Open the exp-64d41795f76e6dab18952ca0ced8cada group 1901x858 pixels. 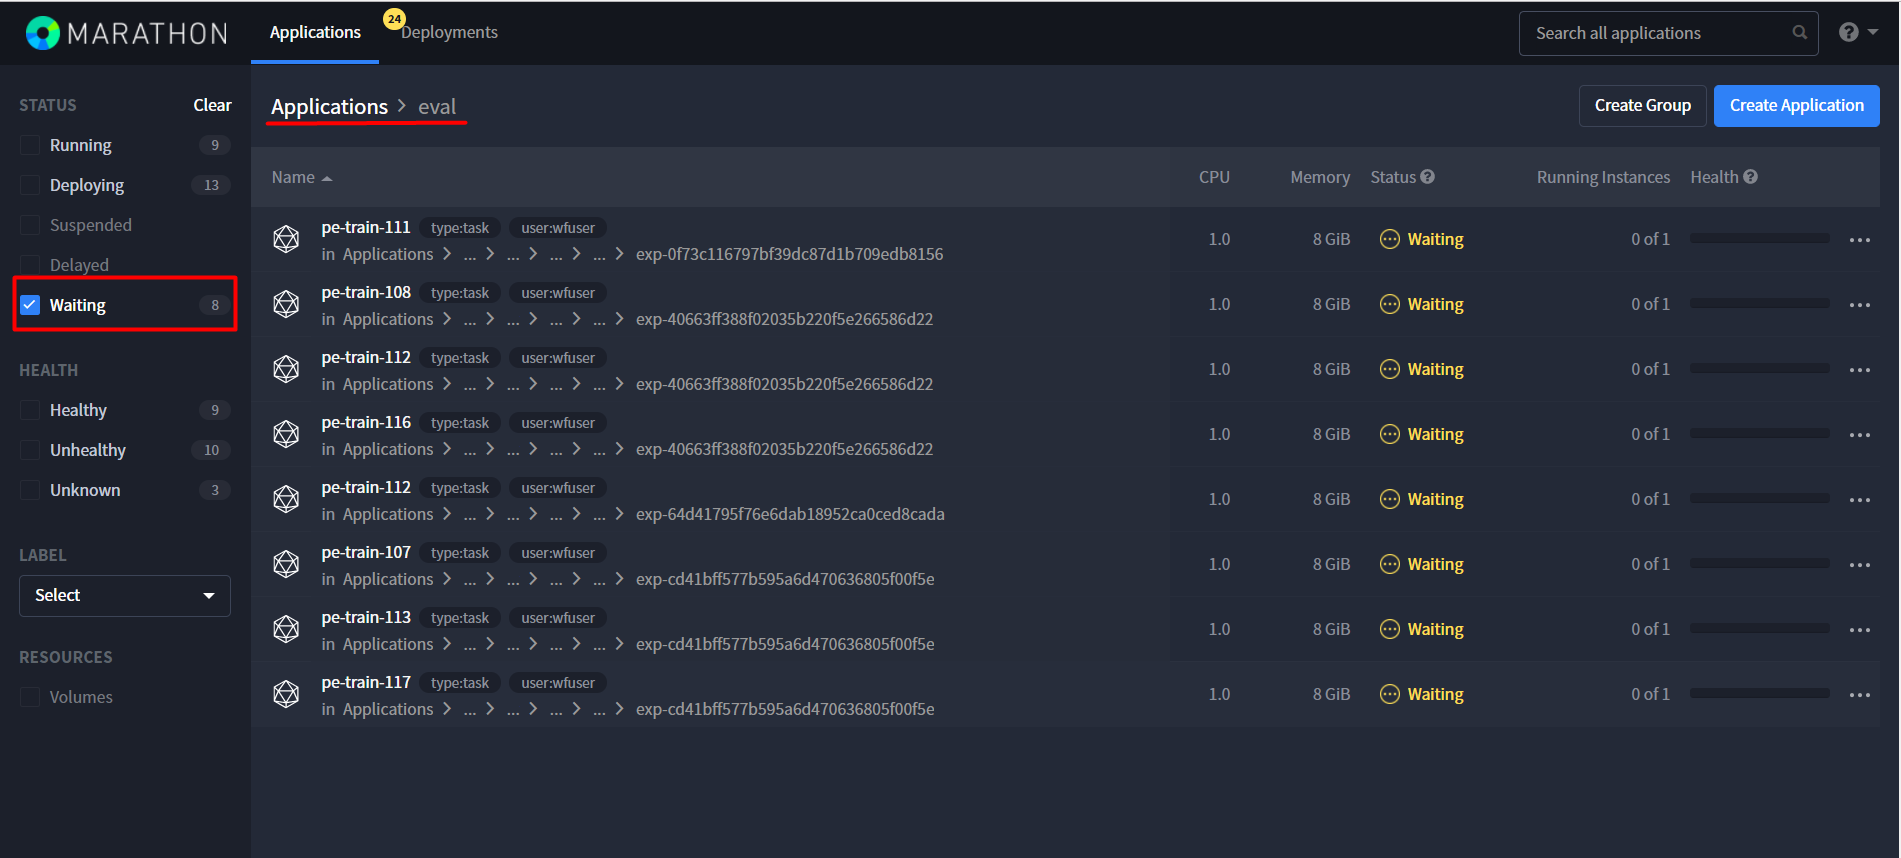790,514
